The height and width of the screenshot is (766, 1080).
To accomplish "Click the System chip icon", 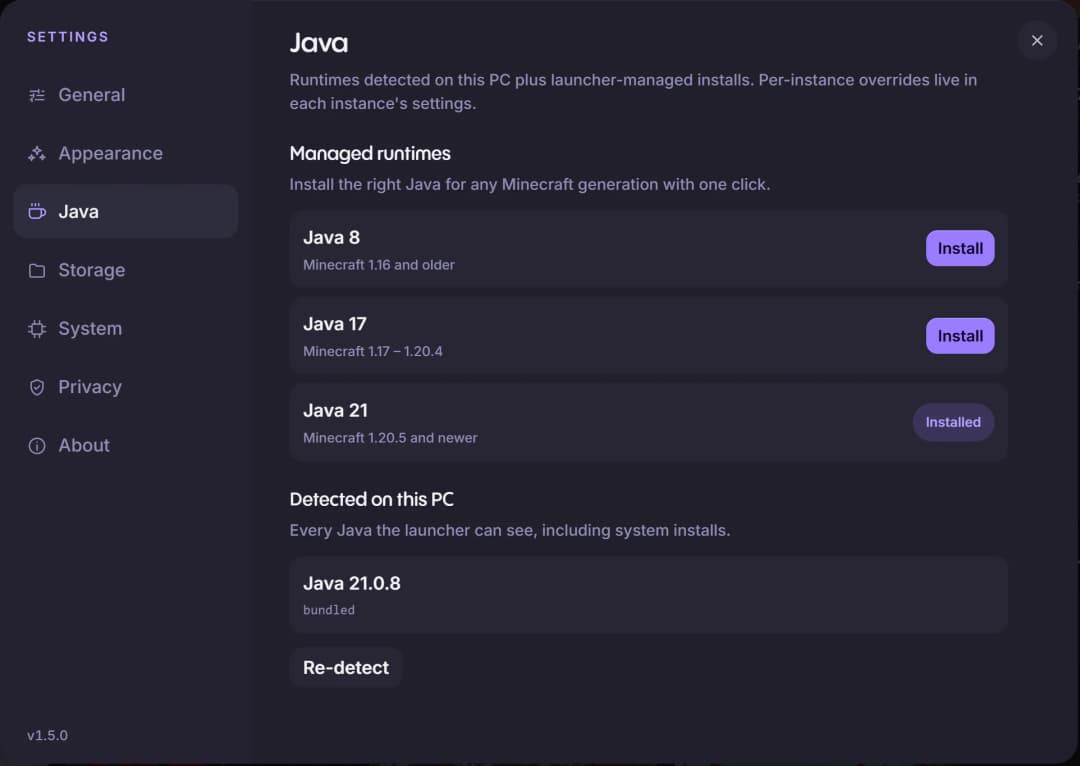I will coord(37,329).
